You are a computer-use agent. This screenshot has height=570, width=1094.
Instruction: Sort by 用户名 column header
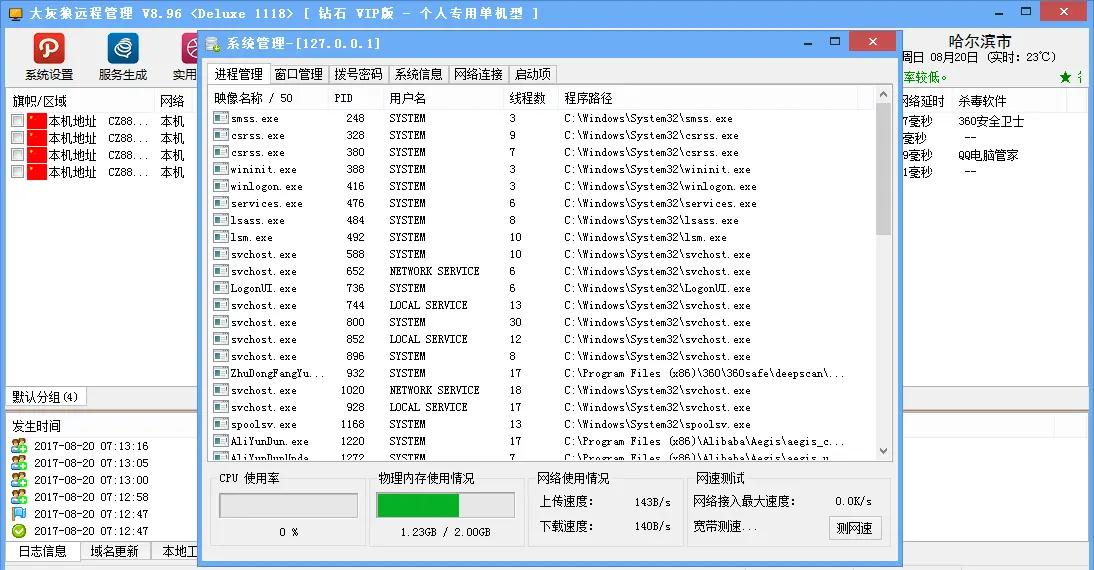pos(443,98)
